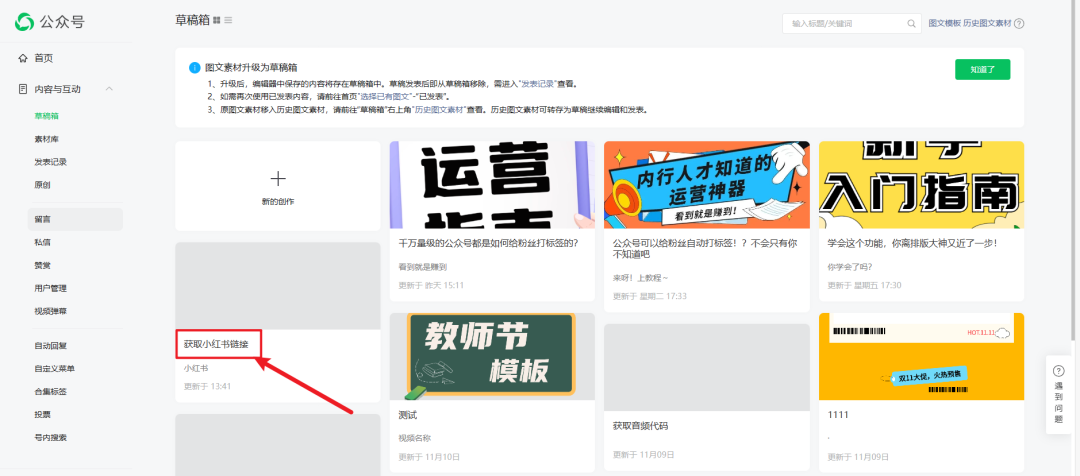Go to 首页 via home icon

tap(23, 58)
